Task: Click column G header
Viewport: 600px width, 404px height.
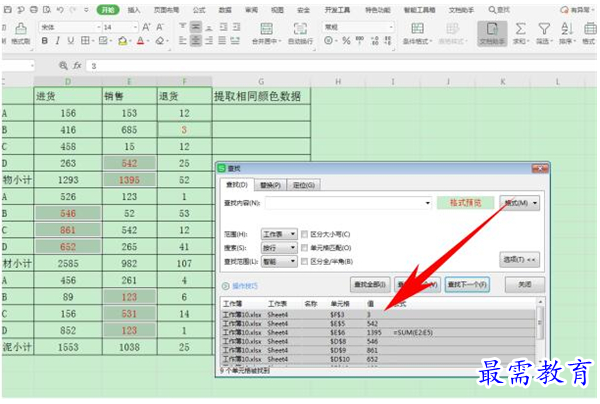Action: [261, 81]
